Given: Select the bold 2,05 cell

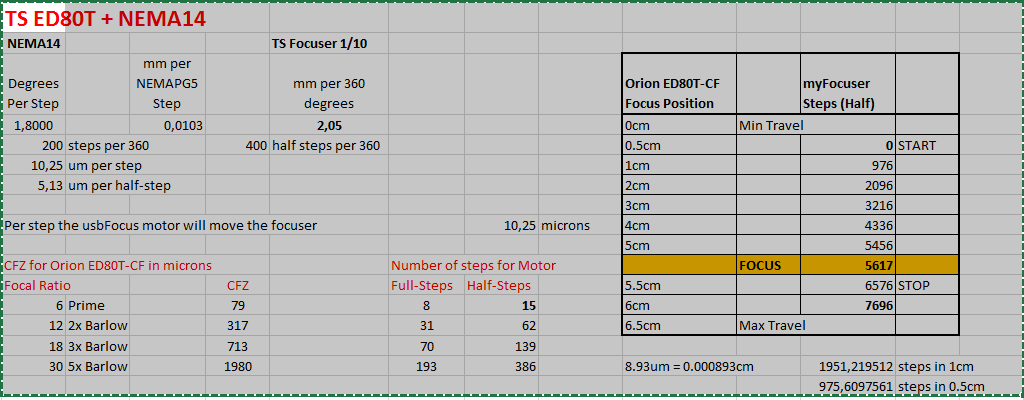Looking at the screenshot, I should coord(328,126).
